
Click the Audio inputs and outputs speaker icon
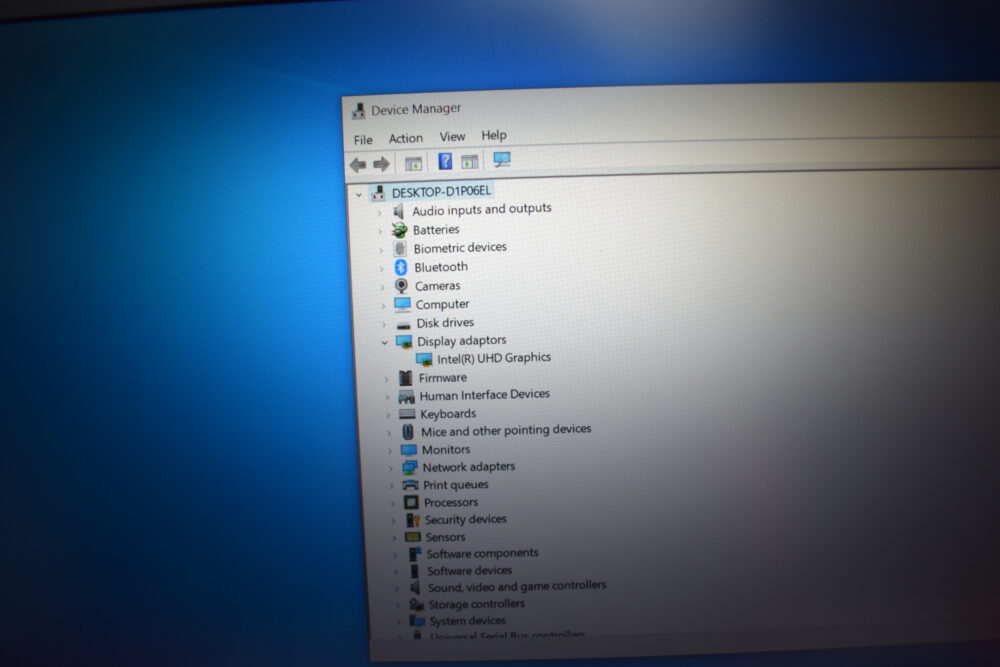[399, 211]
